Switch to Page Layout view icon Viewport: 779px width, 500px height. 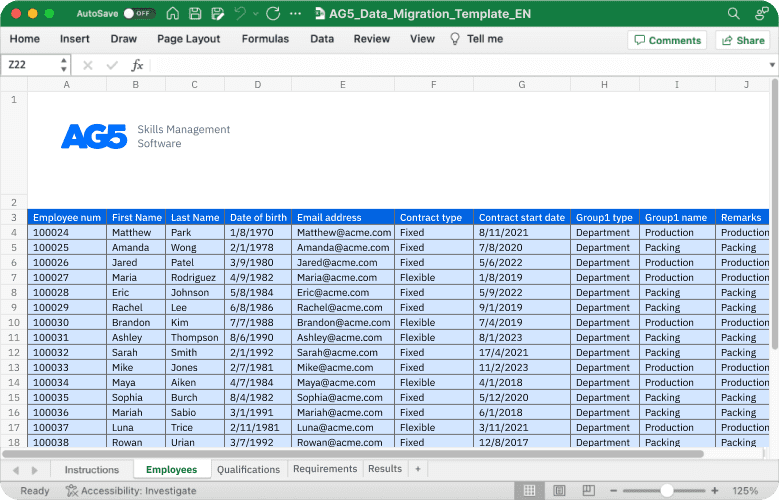(559, 491)
